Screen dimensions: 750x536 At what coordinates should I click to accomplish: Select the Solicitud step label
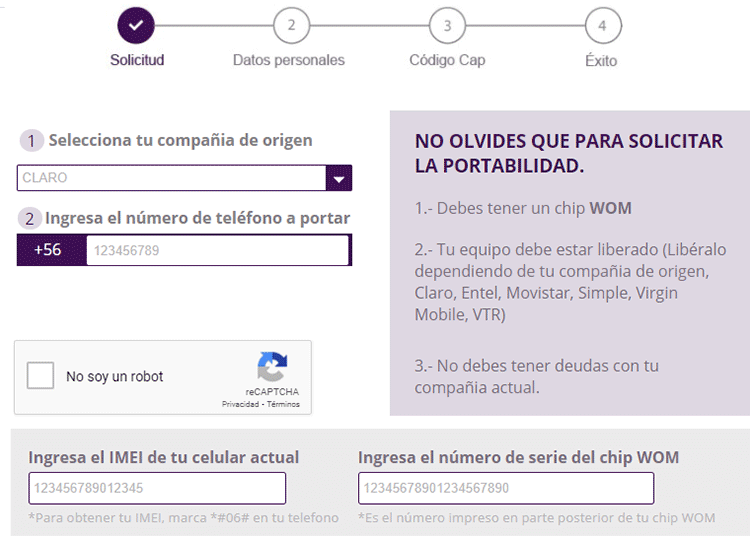click(137, 60)
